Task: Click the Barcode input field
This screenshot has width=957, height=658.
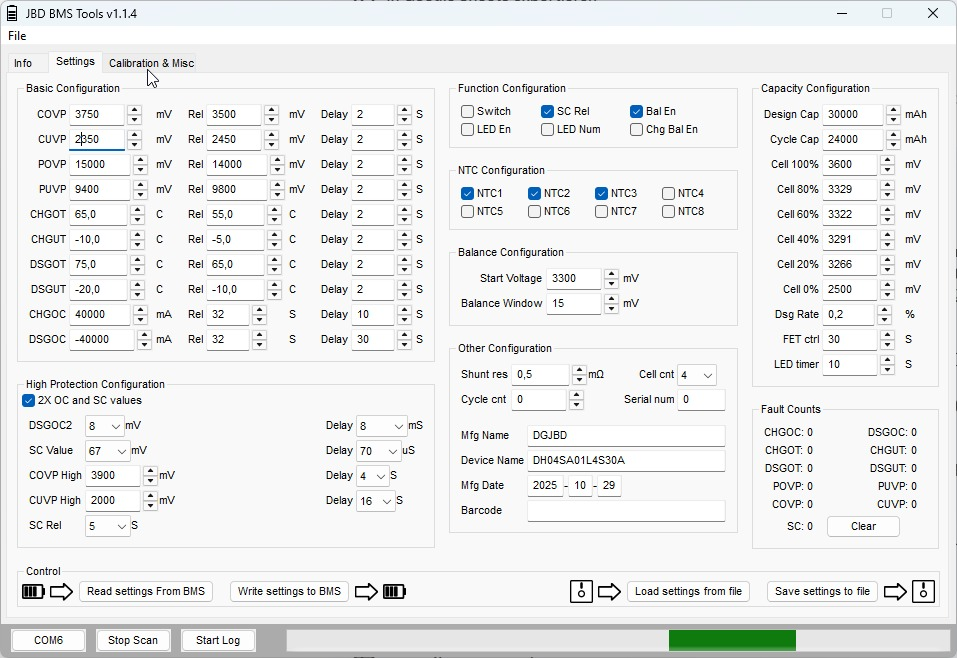Action: pyautogui.click(x=626, y=511)
